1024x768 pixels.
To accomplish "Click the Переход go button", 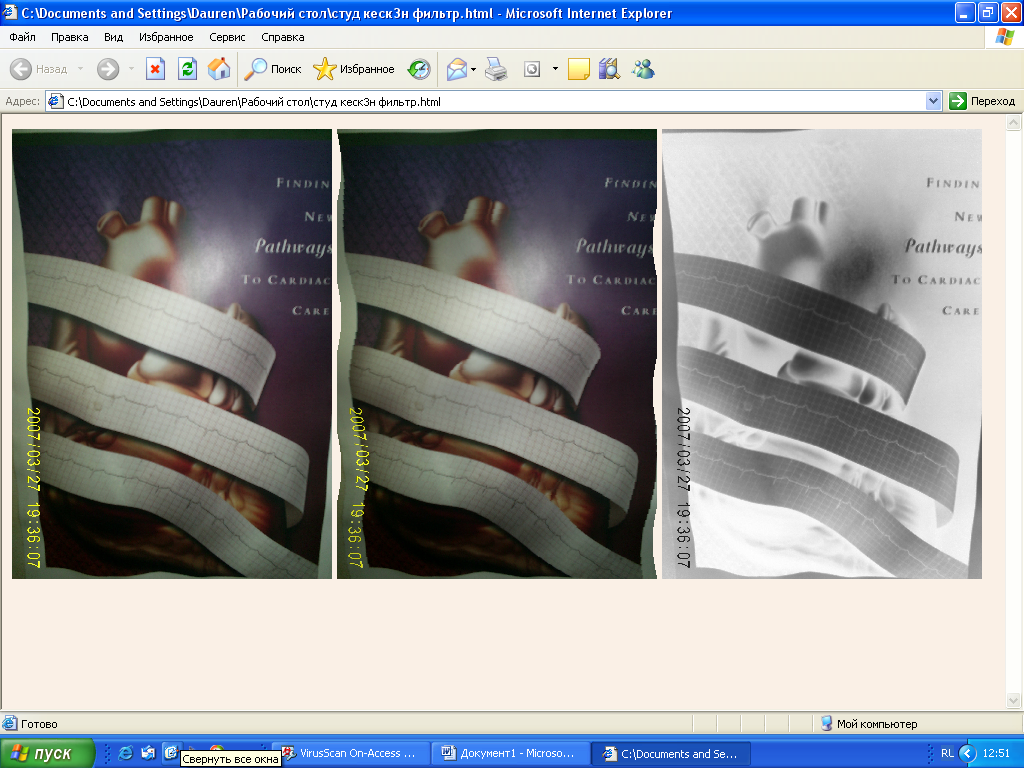I will (x=982, y=101).
